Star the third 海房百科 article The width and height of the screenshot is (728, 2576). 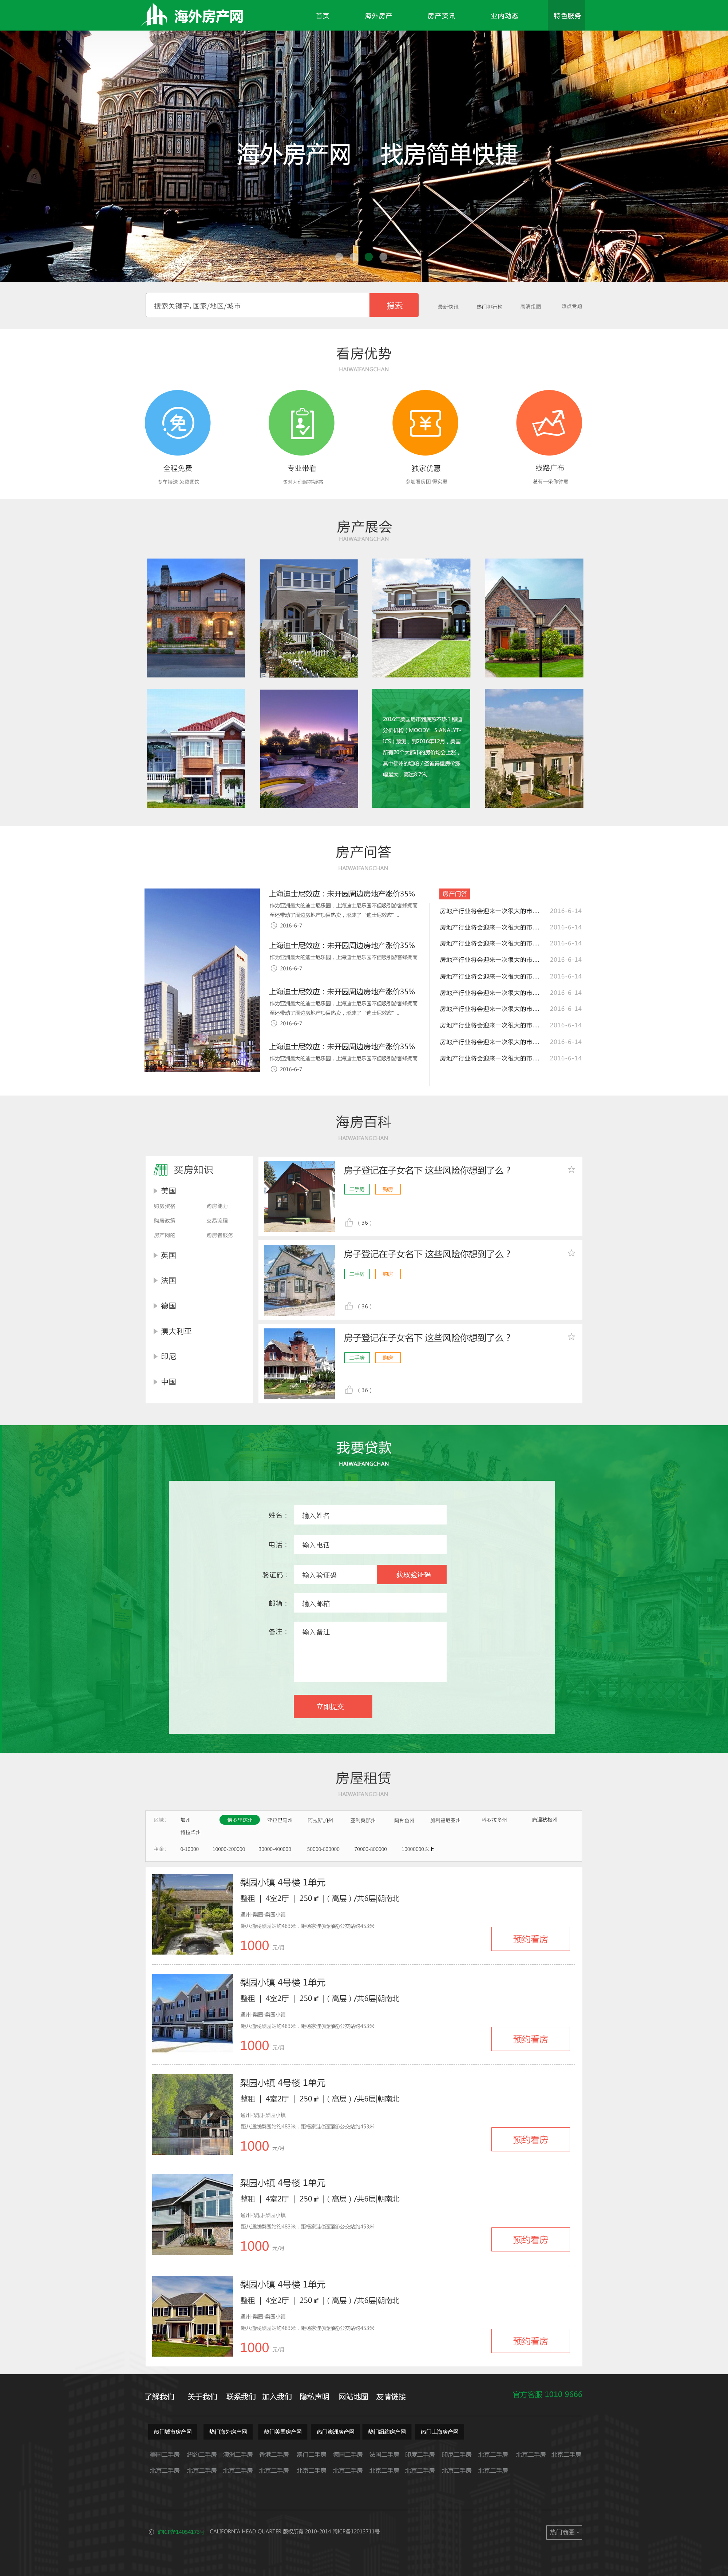point(571,1337)
